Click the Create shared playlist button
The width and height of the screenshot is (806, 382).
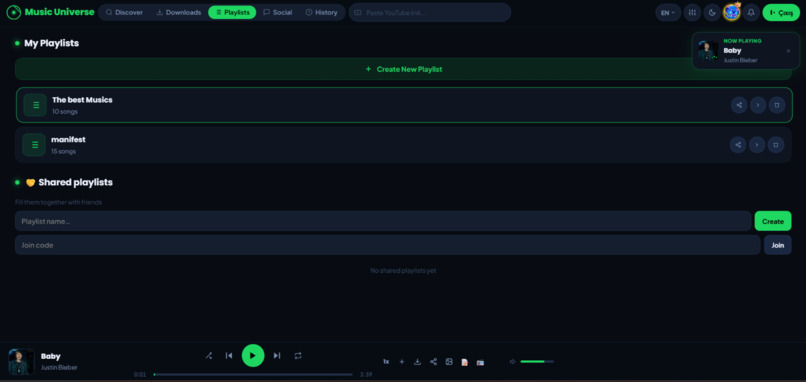(x=773, y=221)
